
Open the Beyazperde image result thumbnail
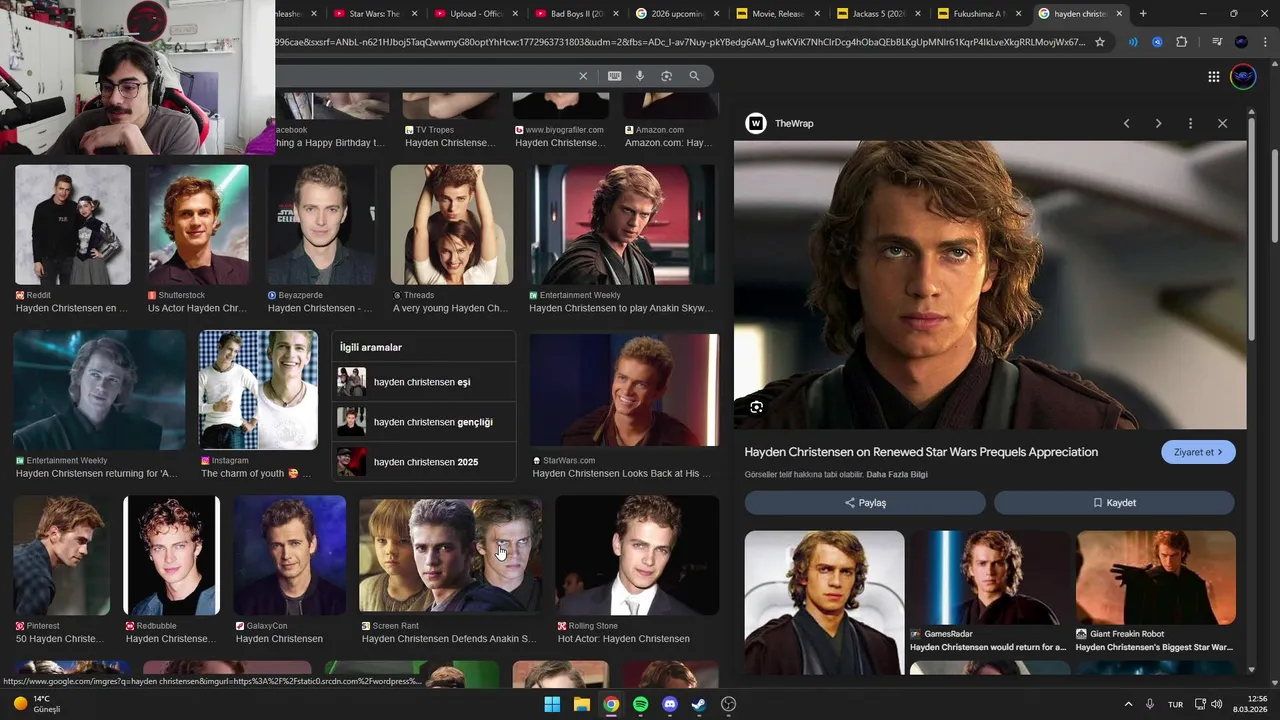321,225
